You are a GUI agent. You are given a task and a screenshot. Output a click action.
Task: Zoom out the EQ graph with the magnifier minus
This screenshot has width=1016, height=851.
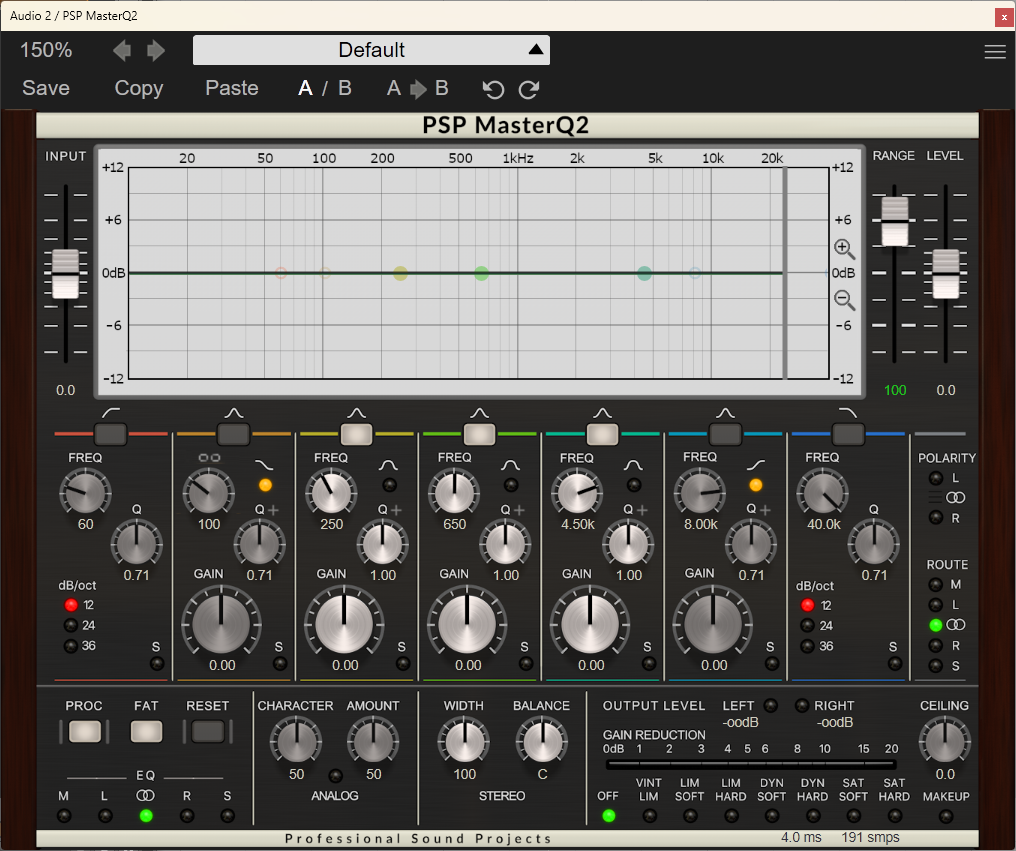(844, 300)
